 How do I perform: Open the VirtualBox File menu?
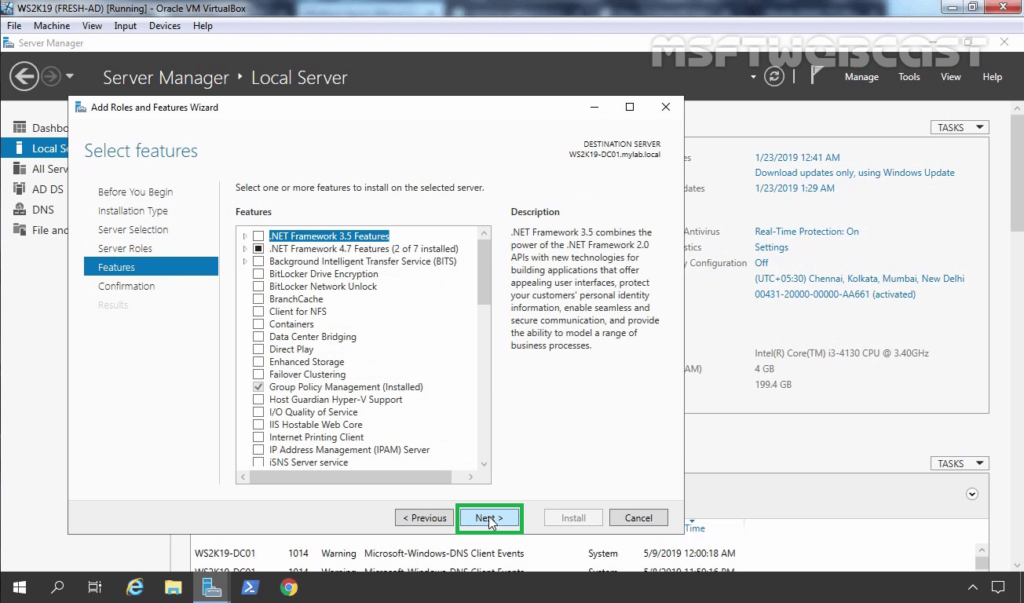[14, 25]
